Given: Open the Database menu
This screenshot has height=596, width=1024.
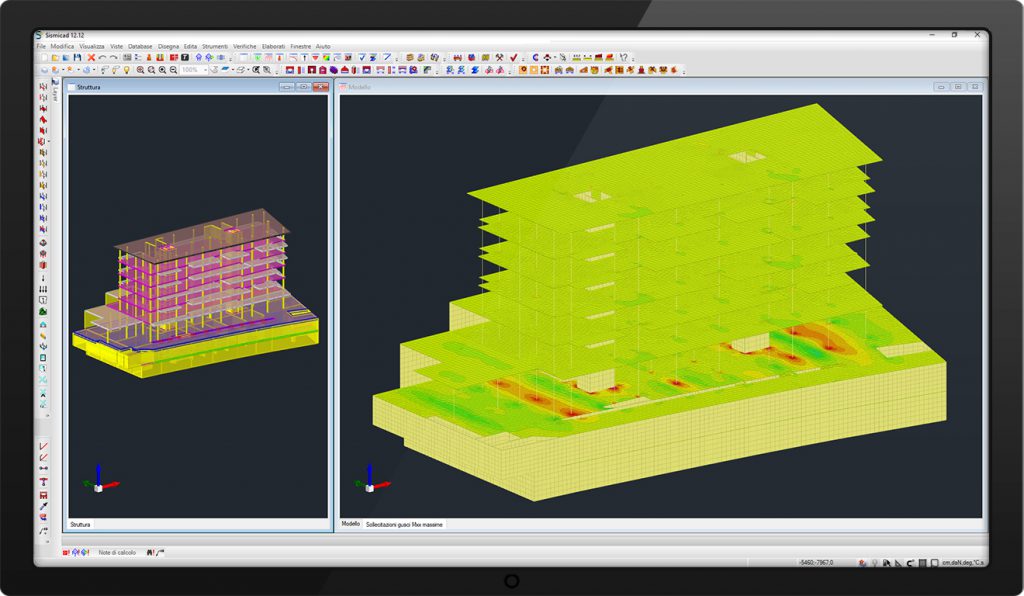Looking at the screenshot, I should coord(140,46).
